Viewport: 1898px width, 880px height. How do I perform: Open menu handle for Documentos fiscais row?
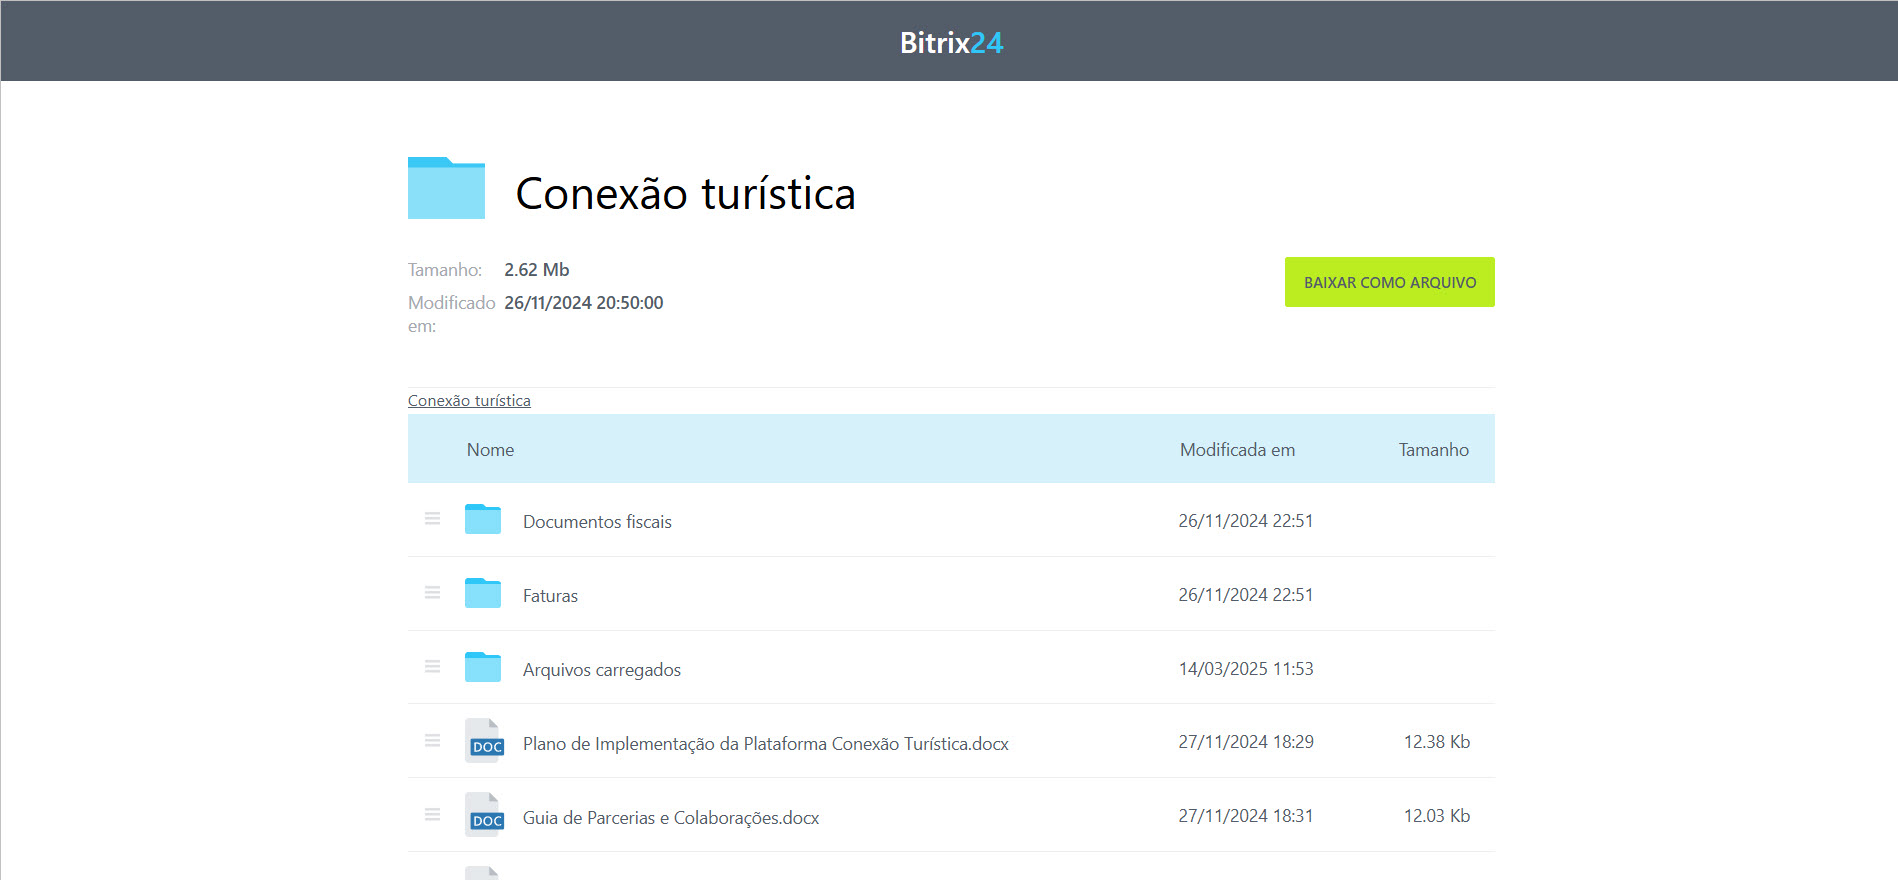(x=432, y=519)
